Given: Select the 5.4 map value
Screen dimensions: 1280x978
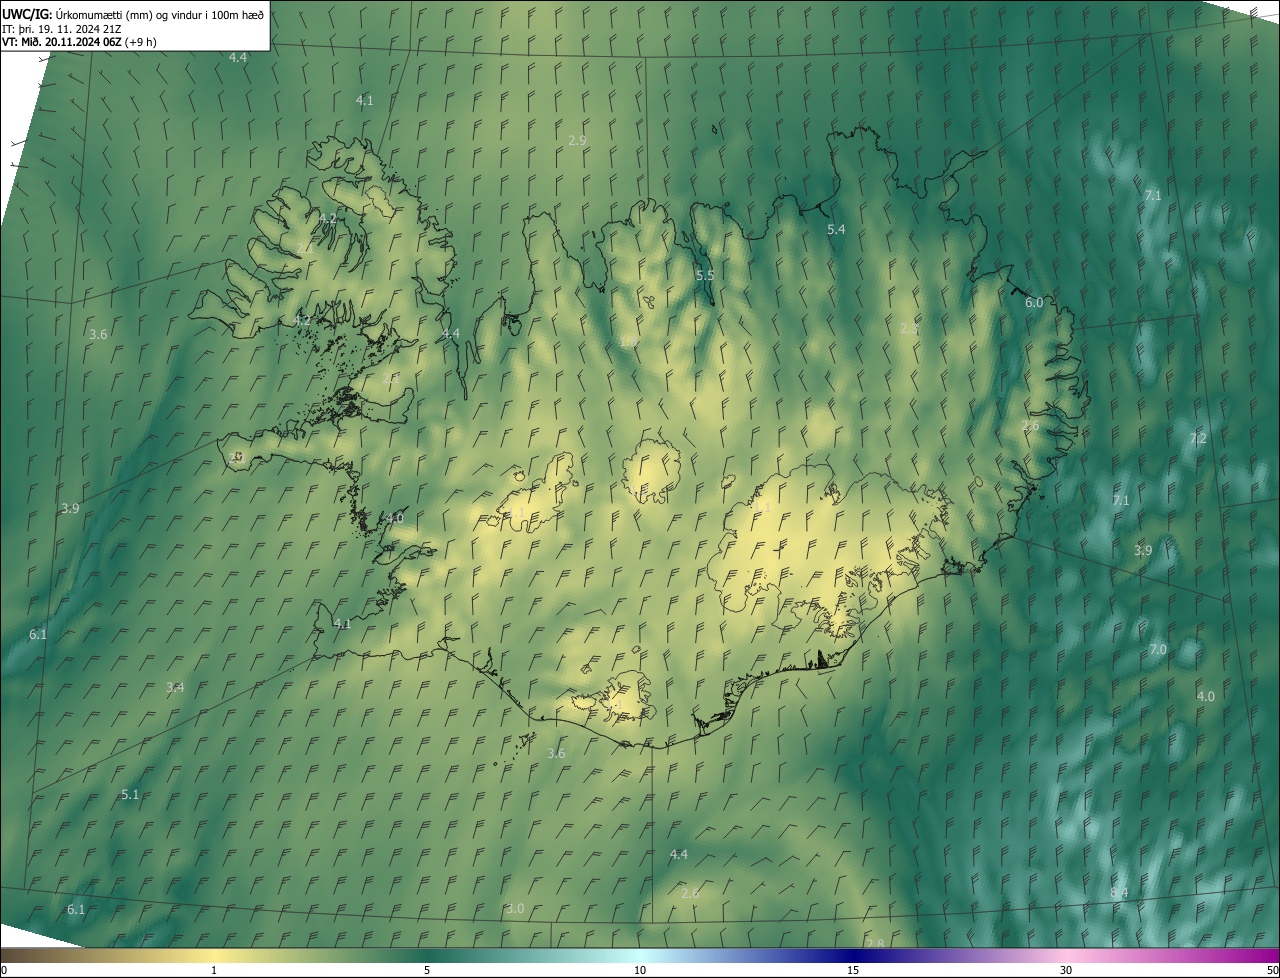Looking at the screenshot, I should click(836, 229).
